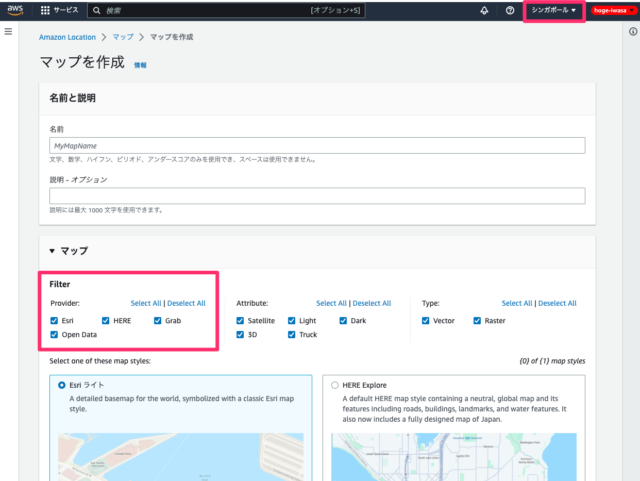Image resolution: width=640 pixels, height=481 pixels.
Task: Click the 名前と説明 section heading
Action: pyautogui.click(x=73, y=98)
